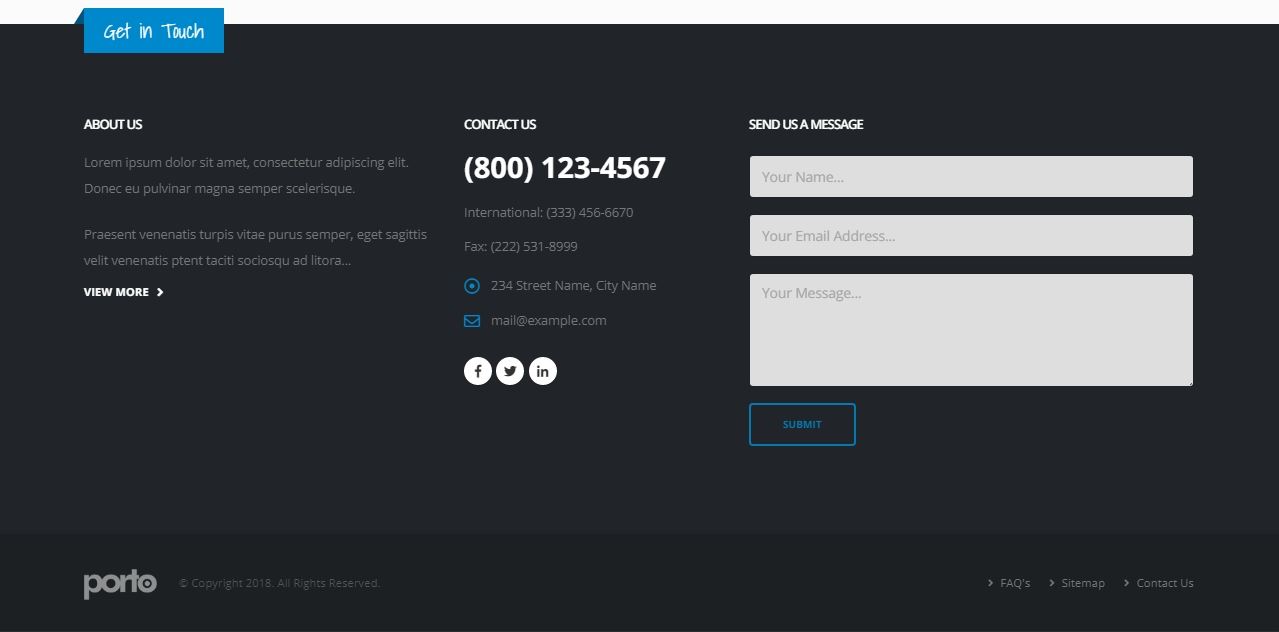Click the Get in Touch ribbon tab
This screenshot has height=632, width=1279.
pyautogui.click(x=153, y=31)
